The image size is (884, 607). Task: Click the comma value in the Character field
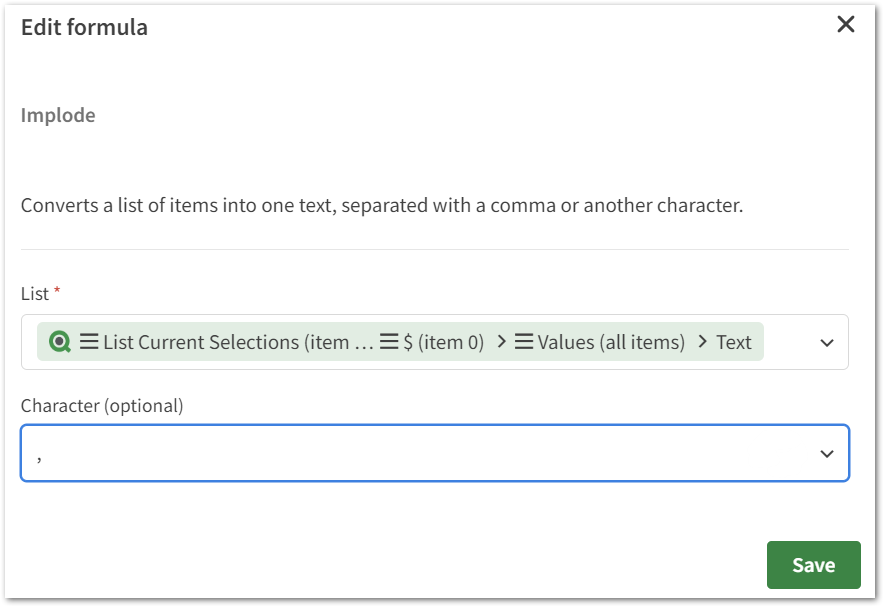[x=41, y=453]
